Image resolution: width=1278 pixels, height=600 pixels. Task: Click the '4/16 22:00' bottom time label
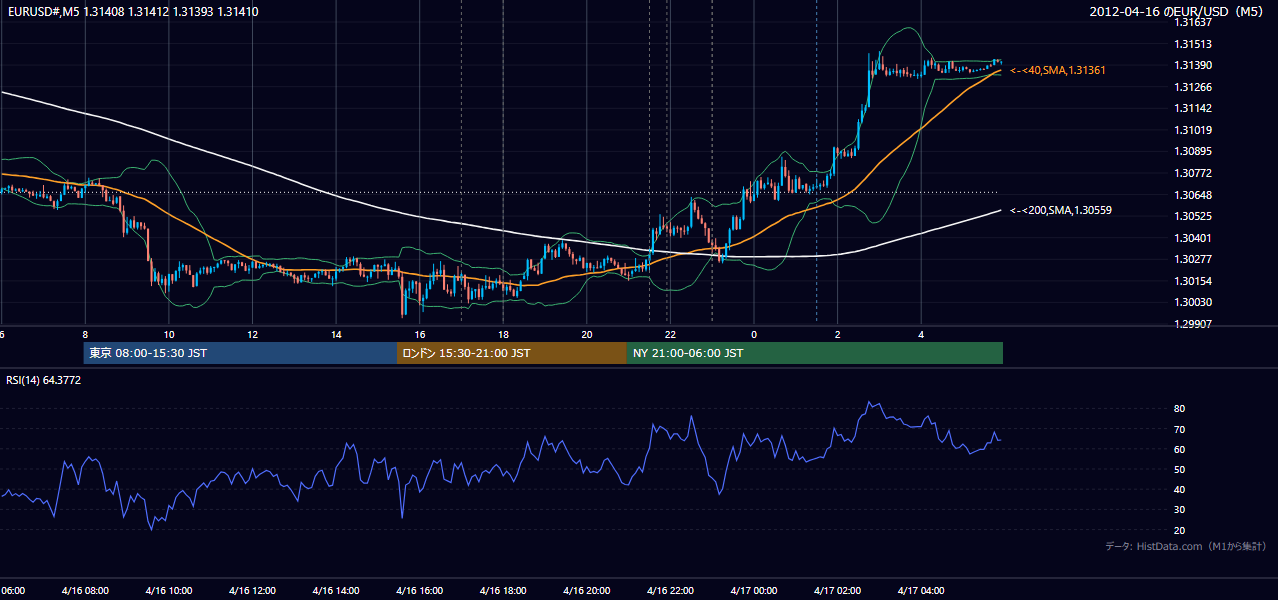(670, 590)
